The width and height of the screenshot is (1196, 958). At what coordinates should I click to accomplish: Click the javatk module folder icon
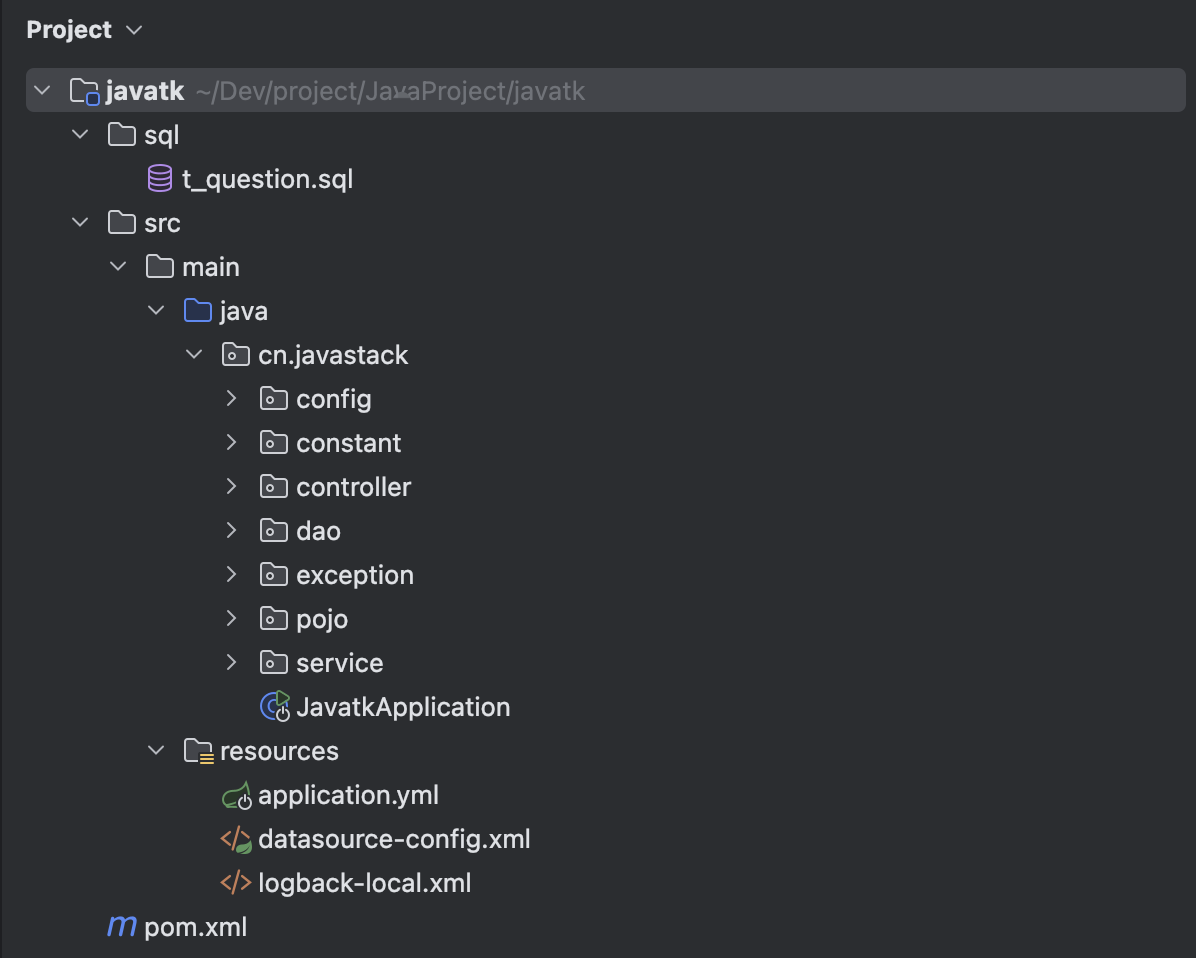[x=84, y=92]
